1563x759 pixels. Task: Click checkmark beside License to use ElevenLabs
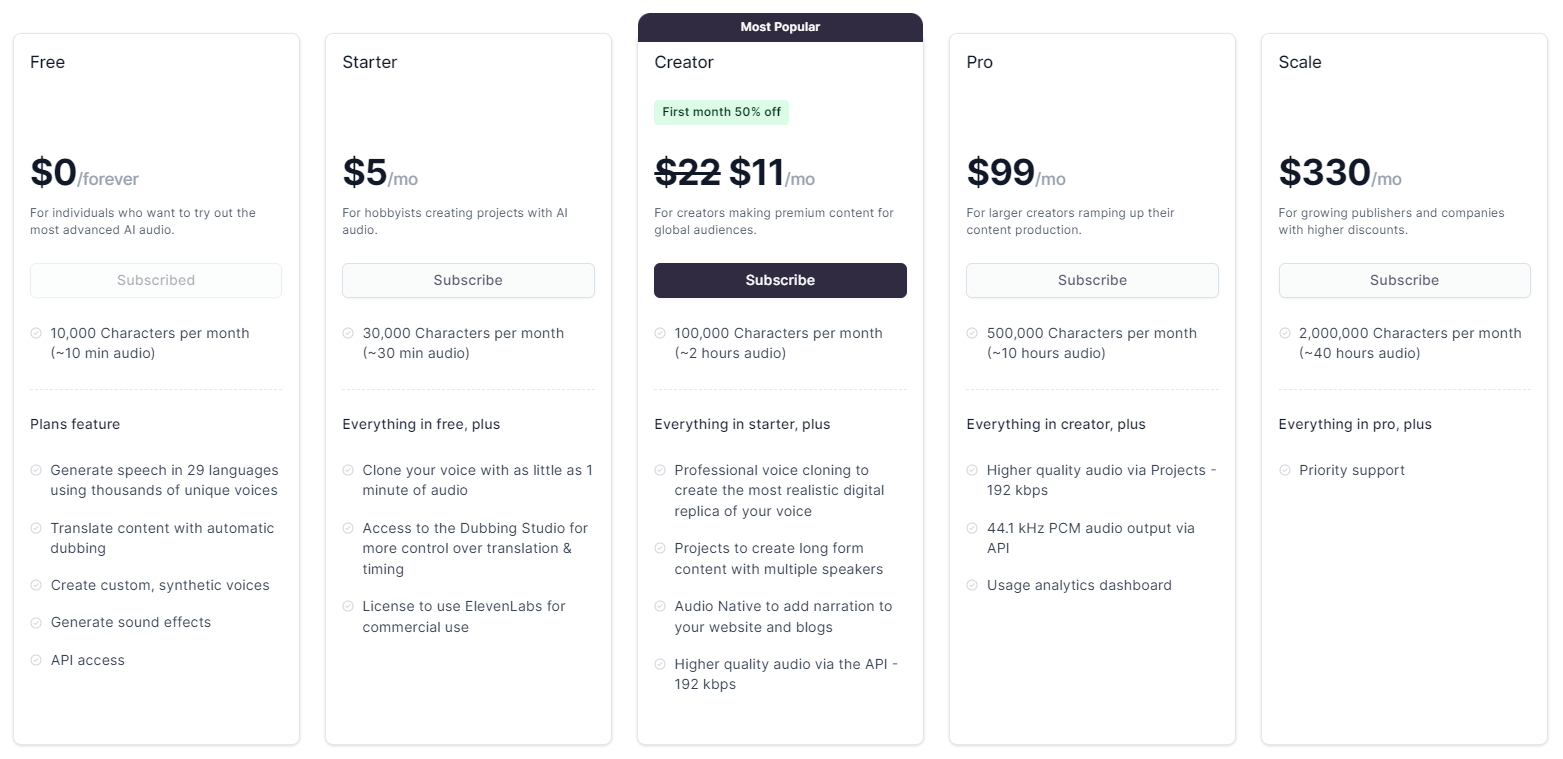(x=348, y=606)
